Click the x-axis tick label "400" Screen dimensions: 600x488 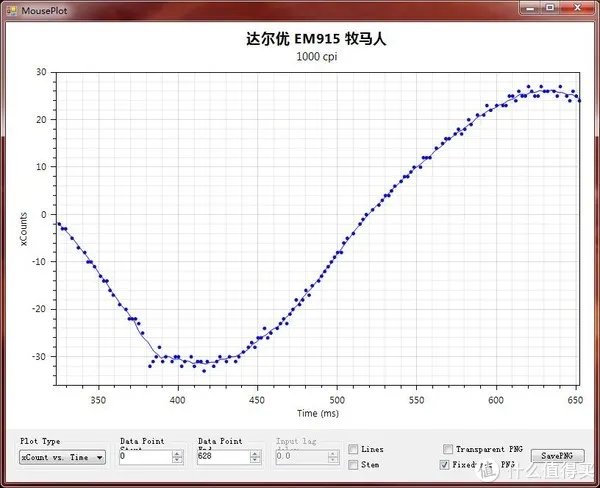click(178, 400)
